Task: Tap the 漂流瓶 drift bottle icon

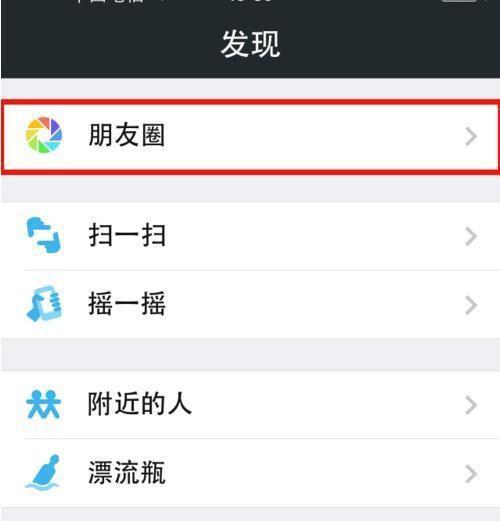Action: pos(43,473)
